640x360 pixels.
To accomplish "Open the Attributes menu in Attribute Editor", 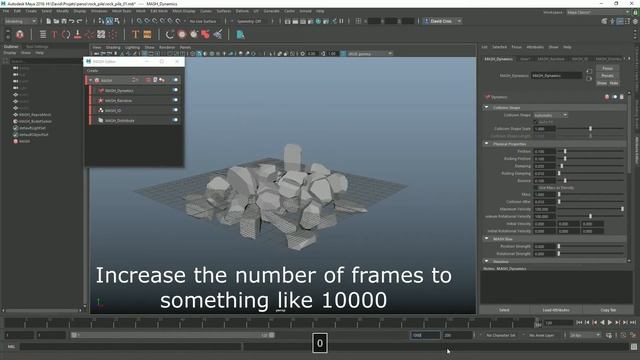I will [x=535, y=47].
